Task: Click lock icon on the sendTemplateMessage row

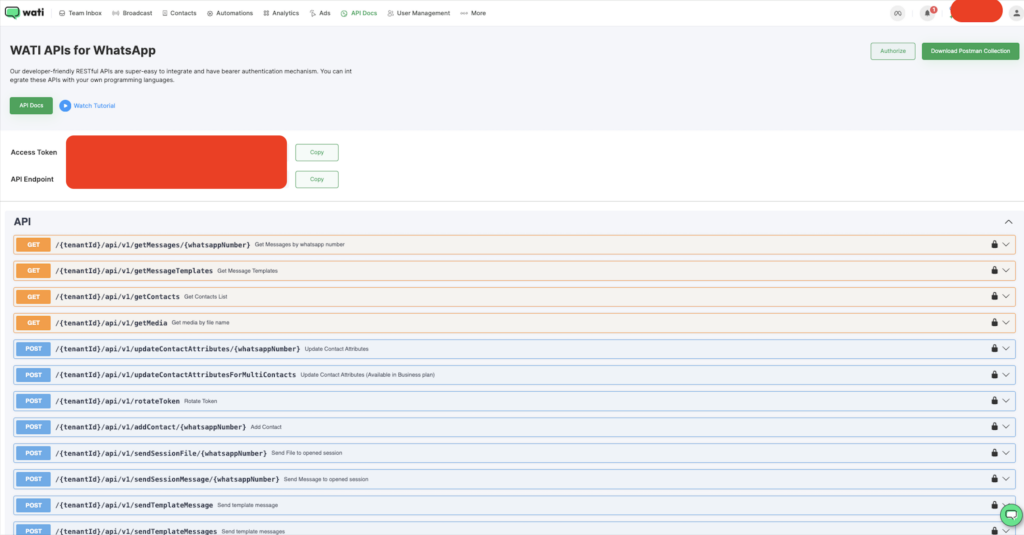Action: click(x=995, y=505)
